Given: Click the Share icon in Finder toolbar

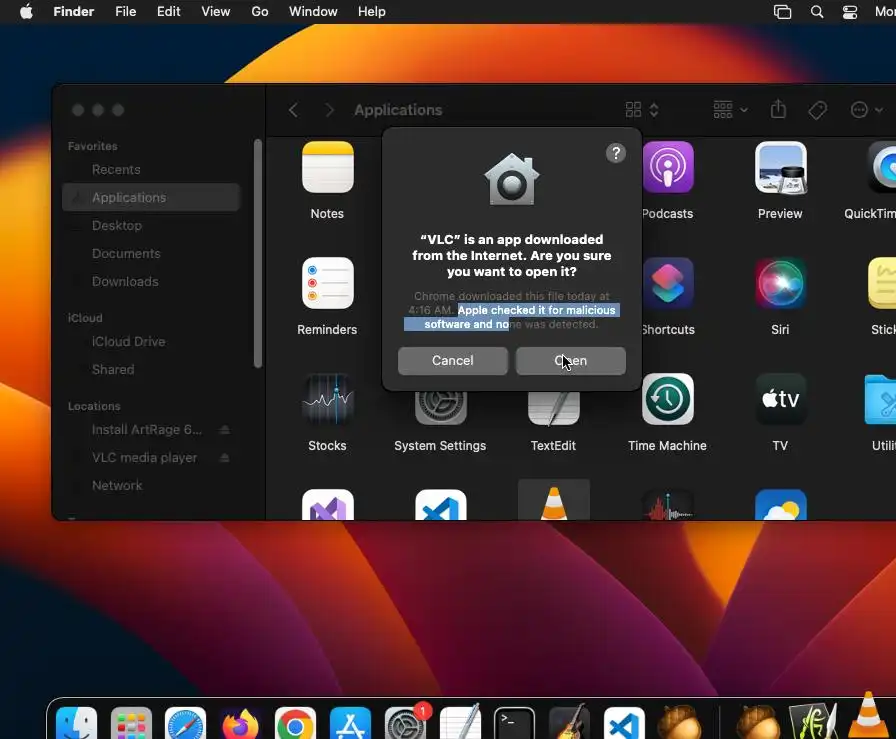Looking at the screenshot, I should [778, 109].
